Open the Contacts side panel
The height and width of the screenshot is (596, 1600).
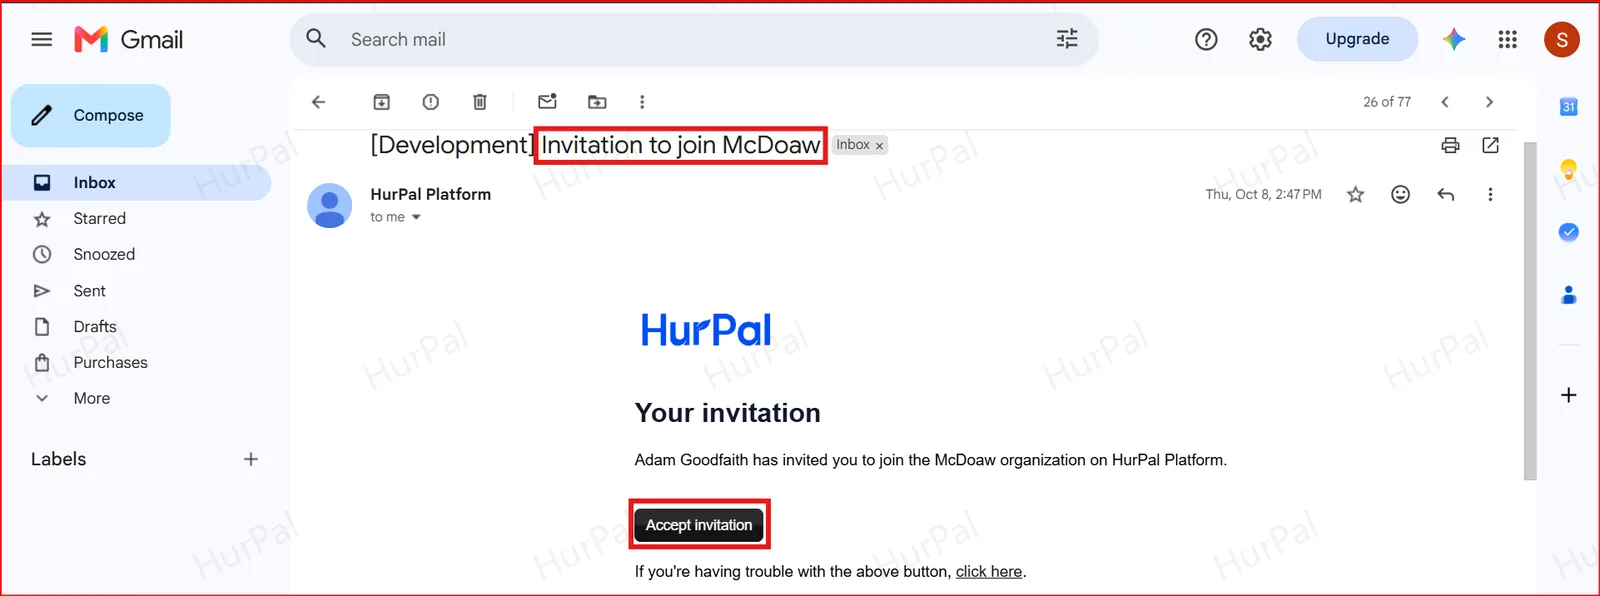click(x=1568, y=294)
